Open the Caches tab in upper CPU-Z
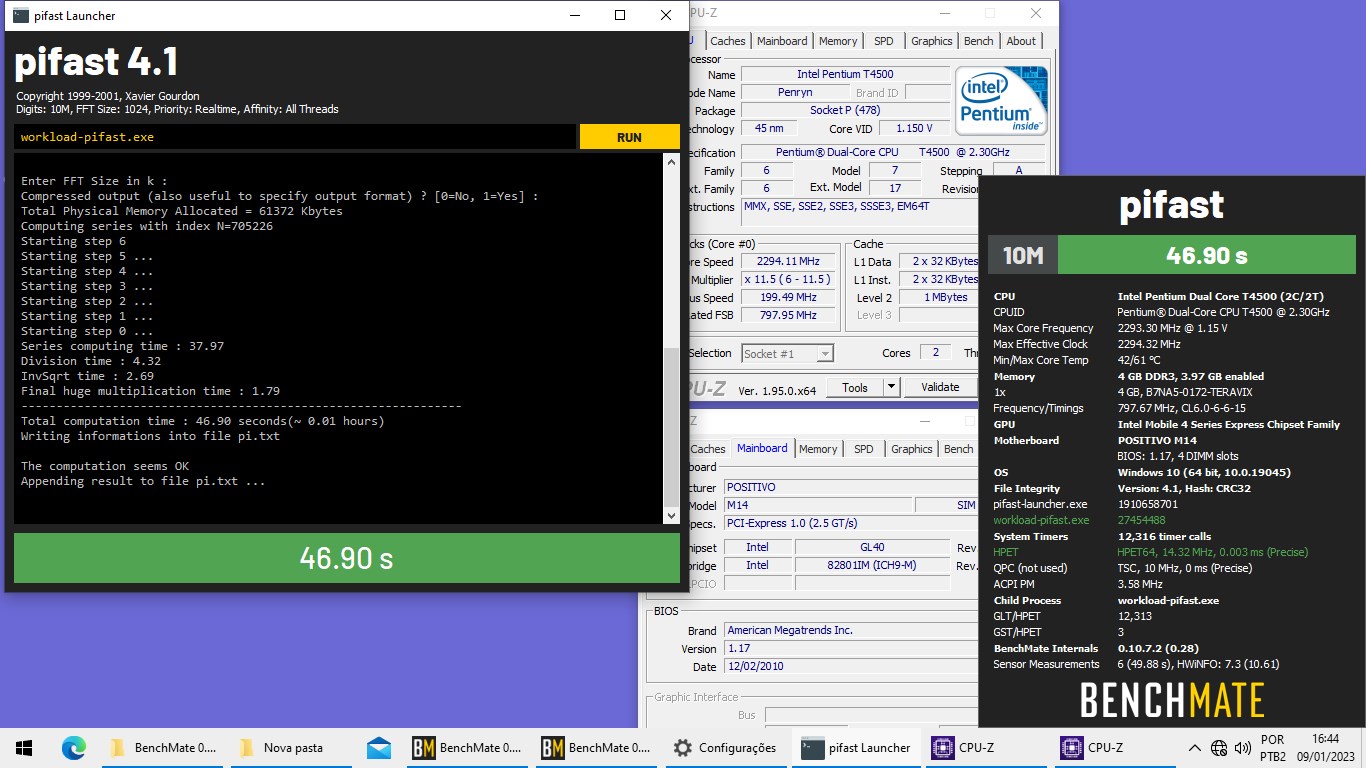The image size is (1366, 768). 727,41
